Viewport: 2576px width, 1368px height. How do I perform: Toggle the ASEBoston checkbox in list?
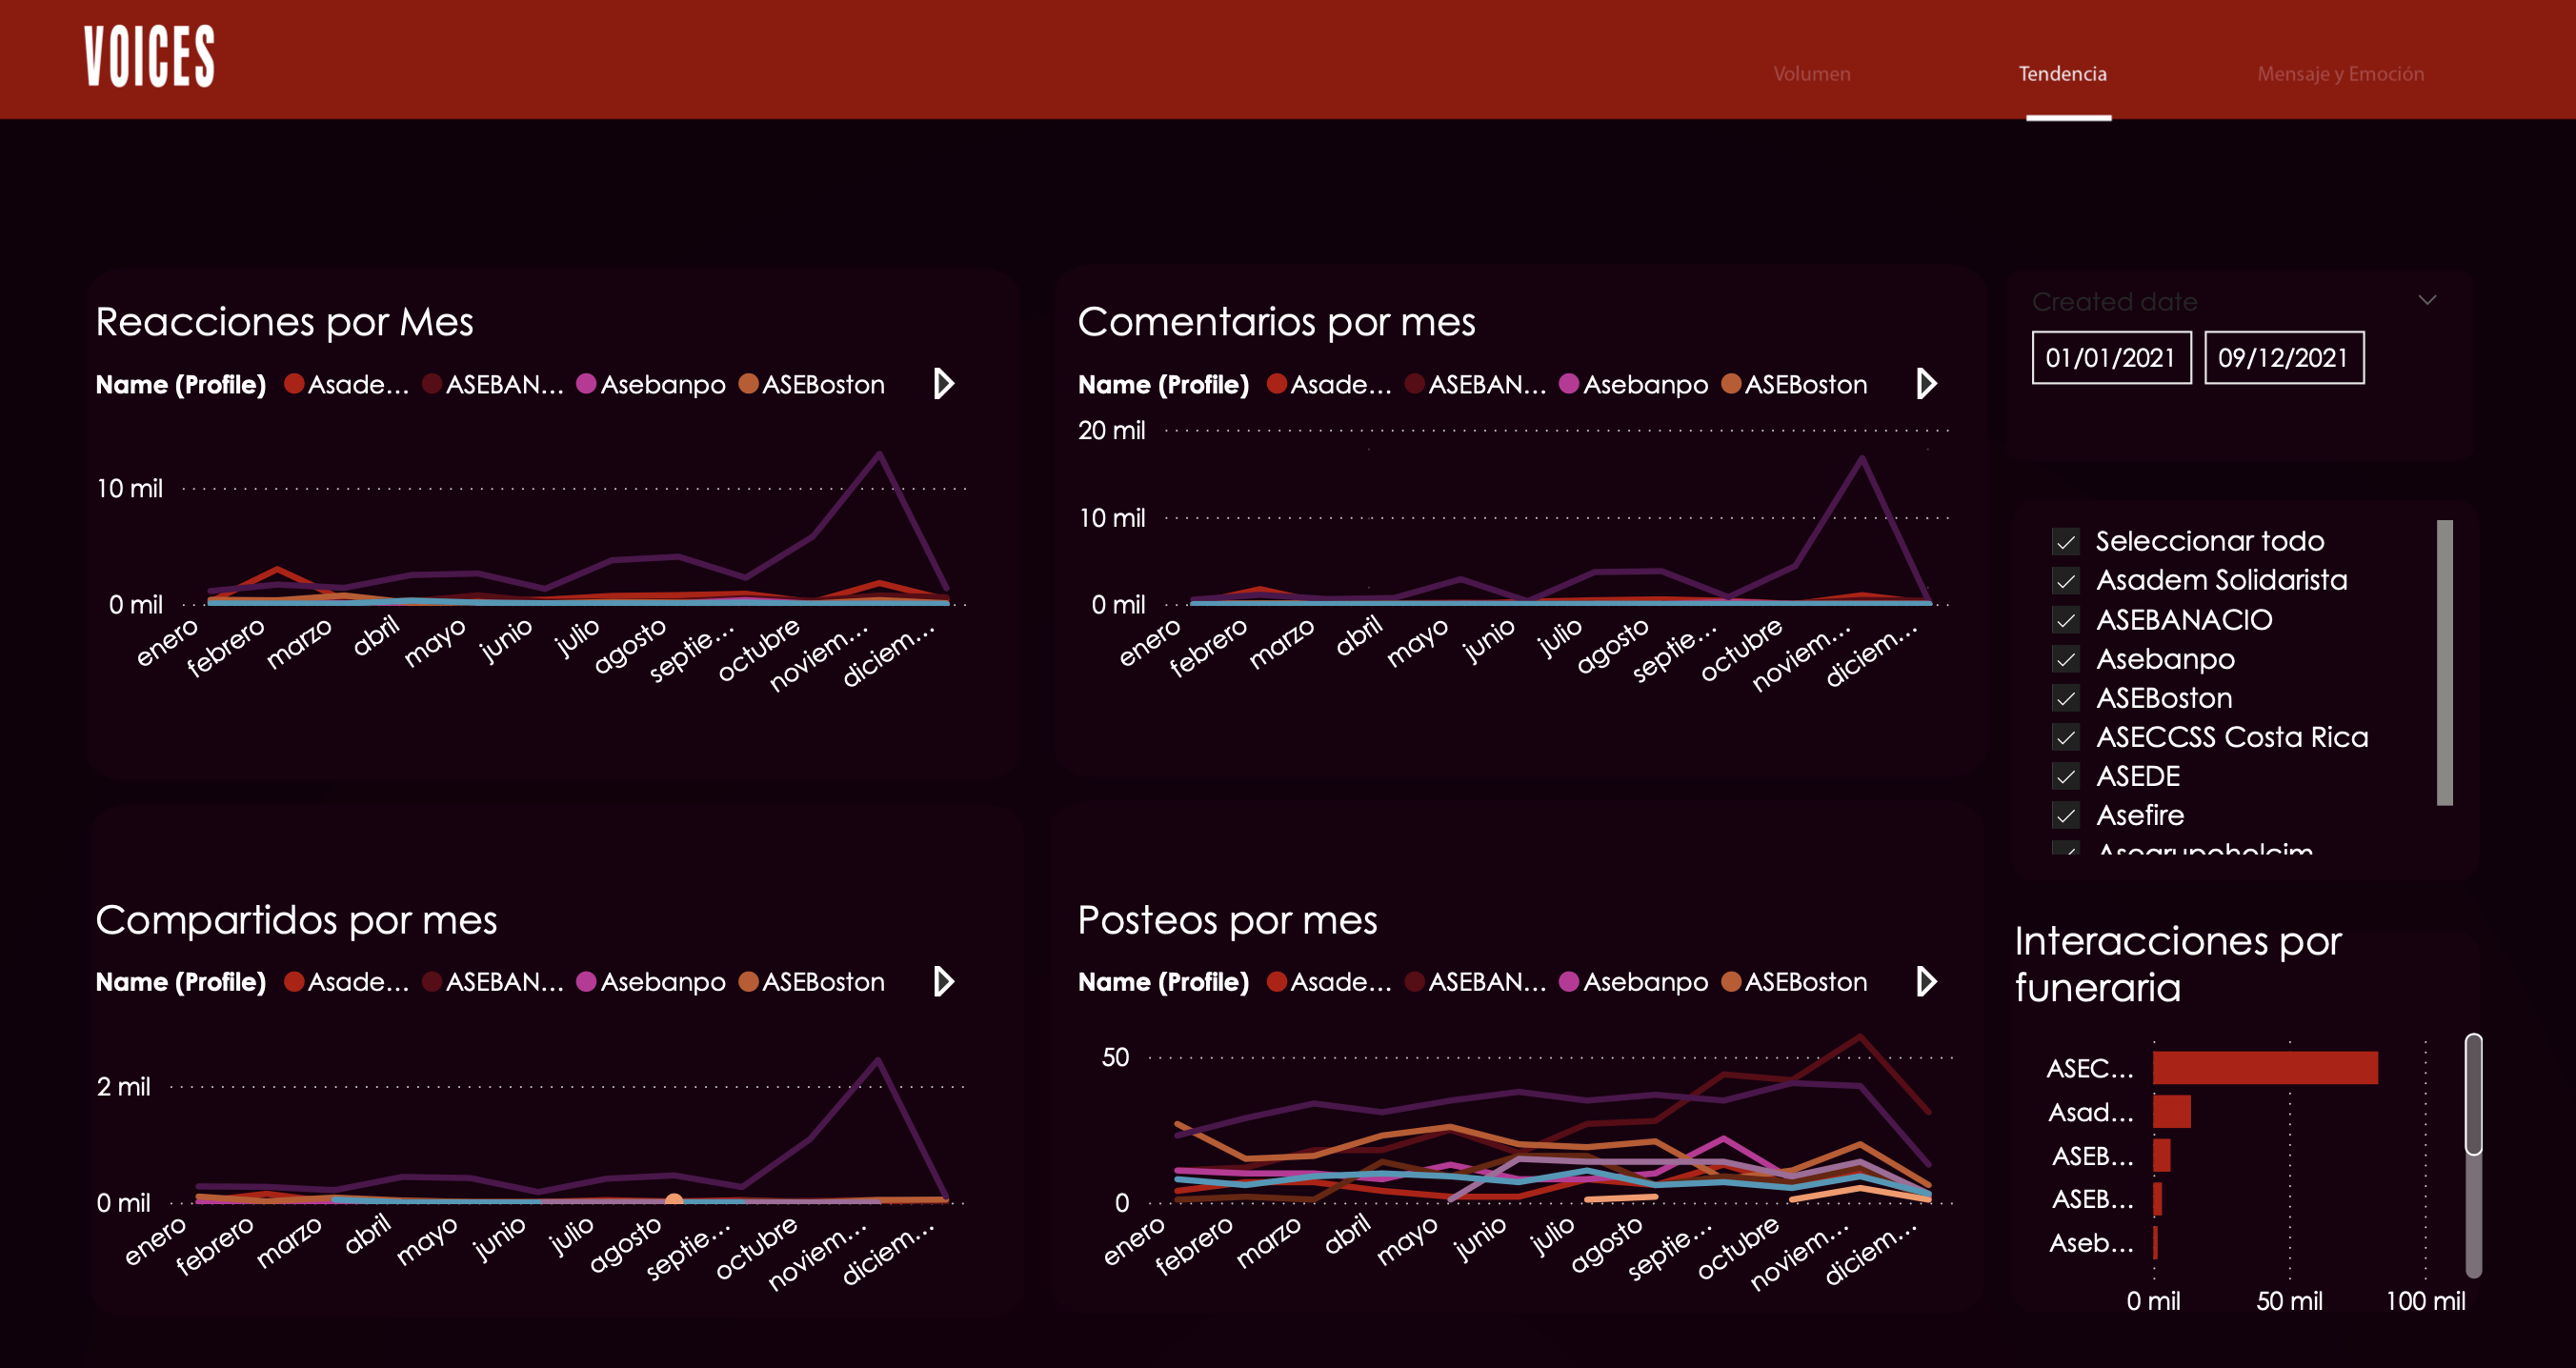(x=2066, y=698)
